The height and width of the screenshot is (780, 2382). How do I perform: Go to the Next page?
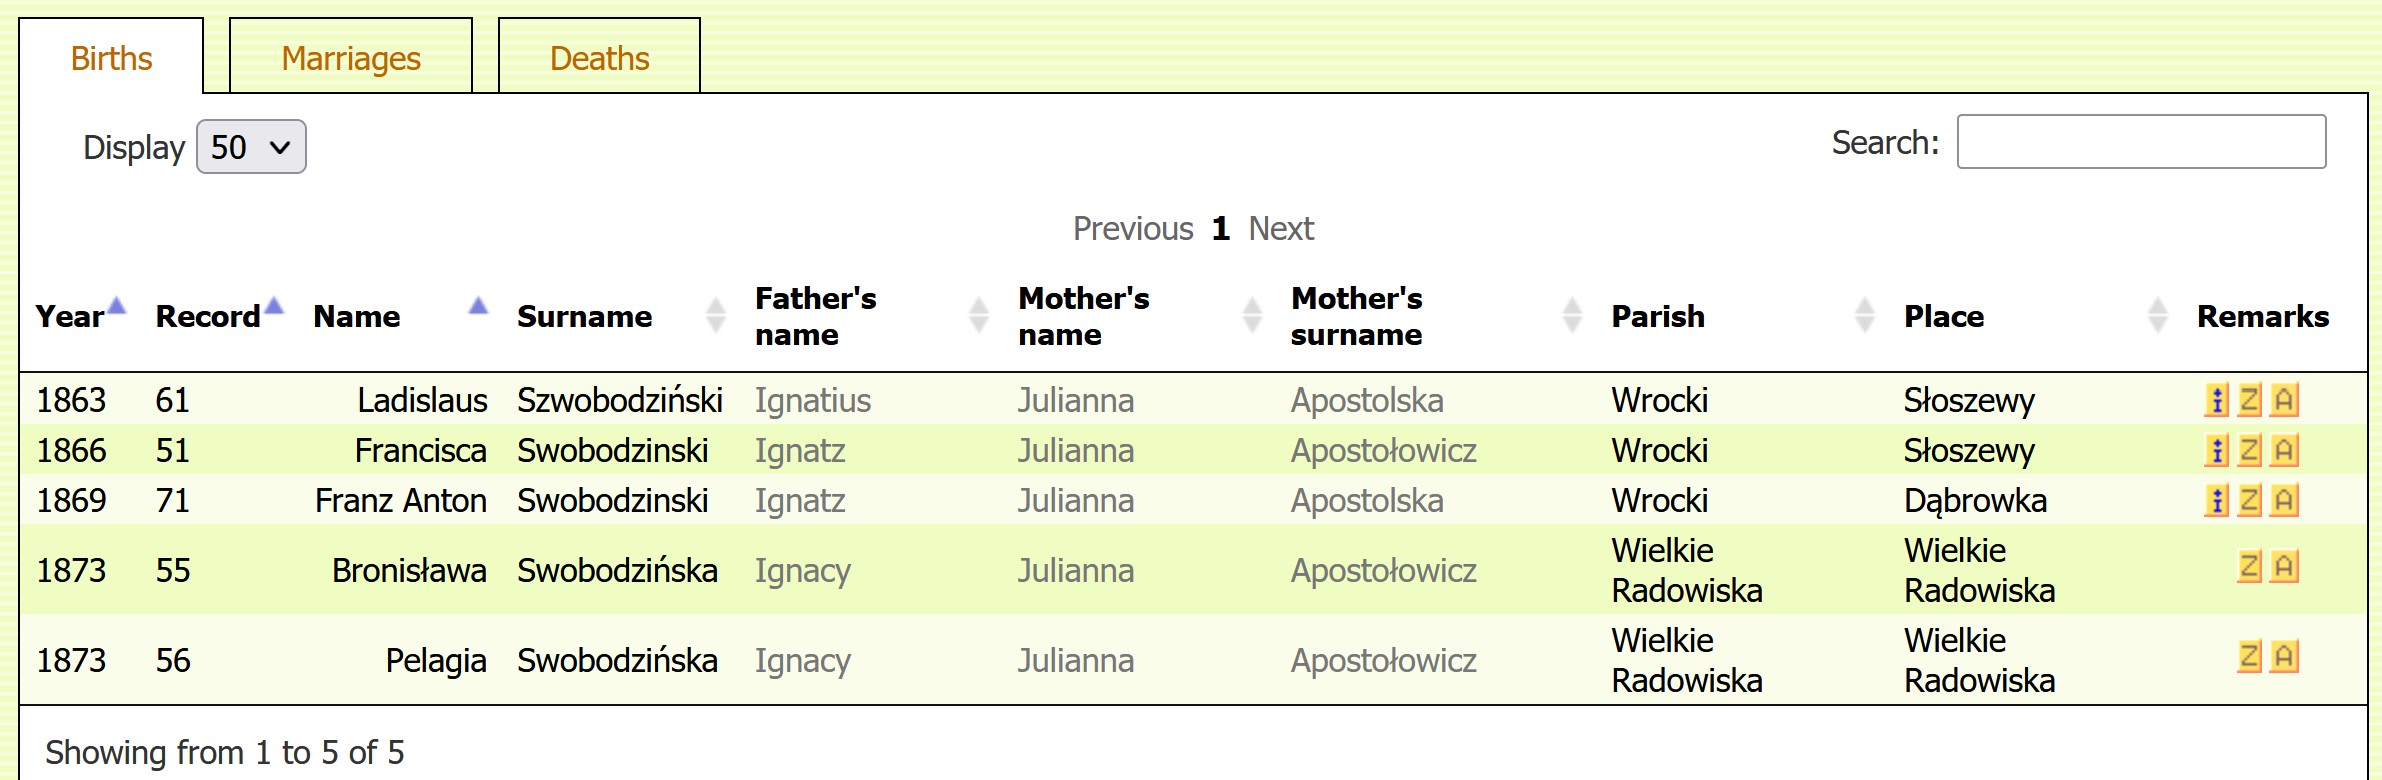1281,229
